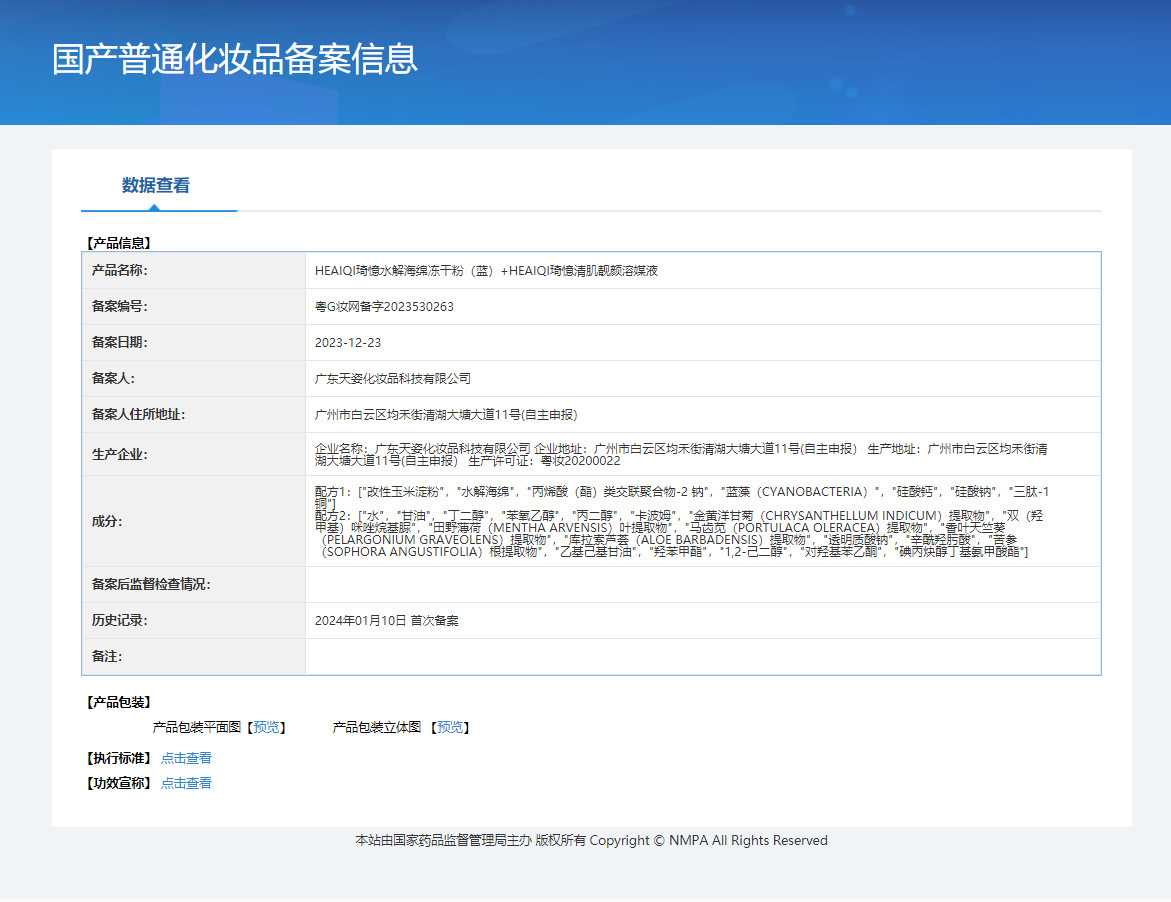Click the 成分 row label
This screenshot has width=1171, height=902.
pos(107,521)
